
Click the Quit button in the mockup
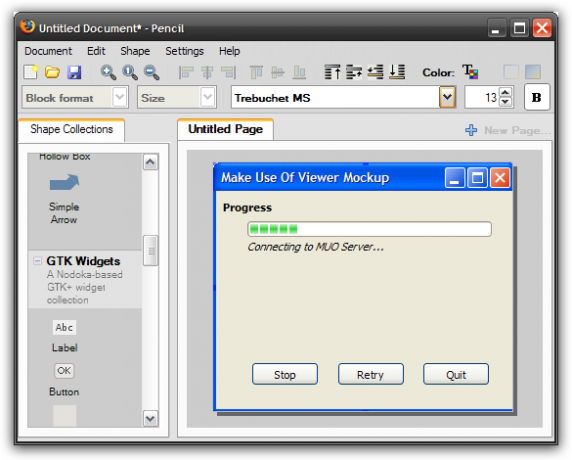tap(456, 374)
